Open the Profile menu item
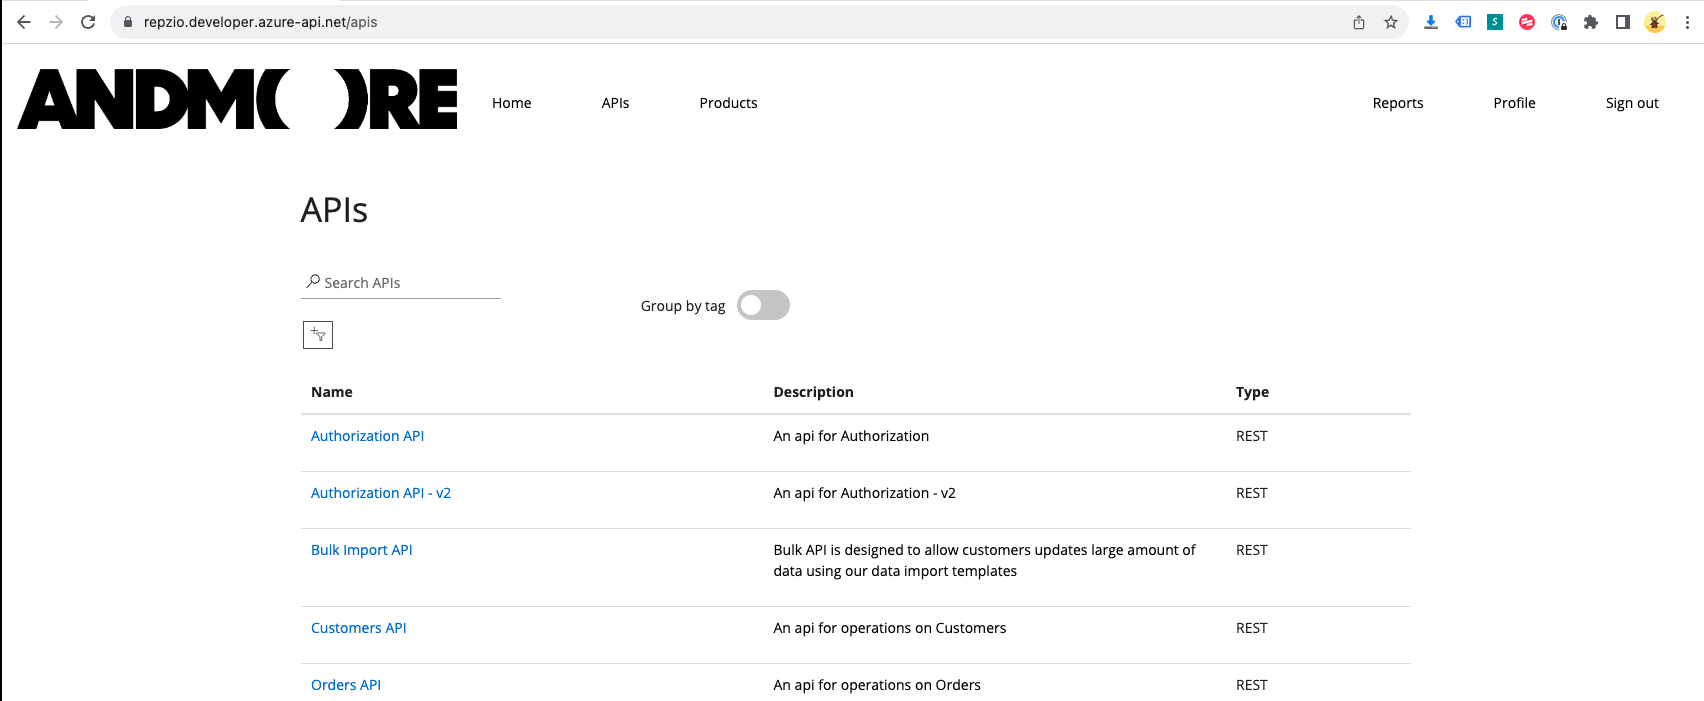 (x=1514, y=103)
